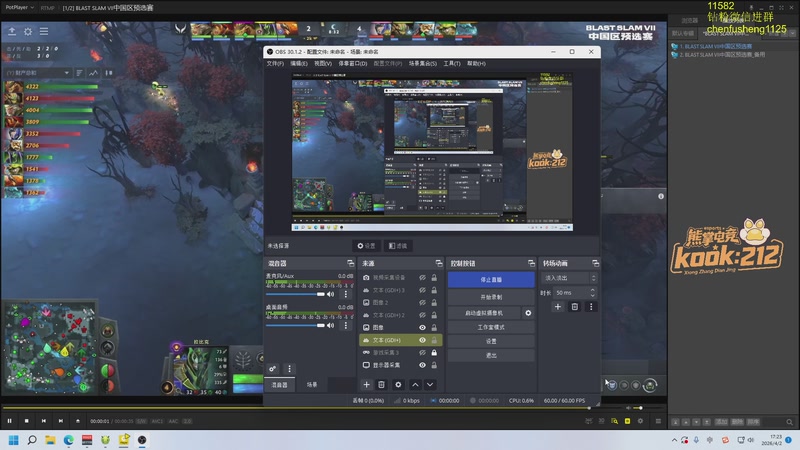Enable 工作室模式 button

(x=491, y=327)
